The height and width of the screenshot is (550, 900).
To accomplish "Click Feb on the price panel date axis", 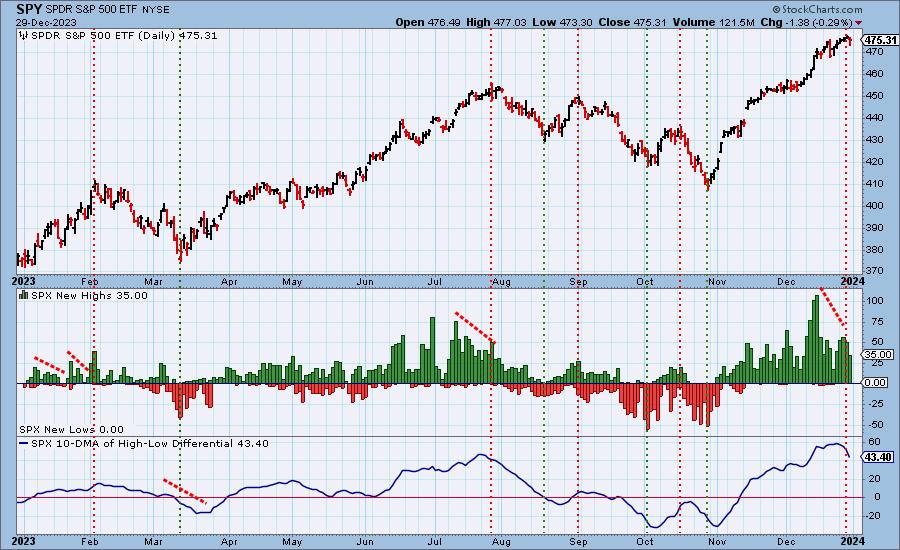I will point(90,282).
